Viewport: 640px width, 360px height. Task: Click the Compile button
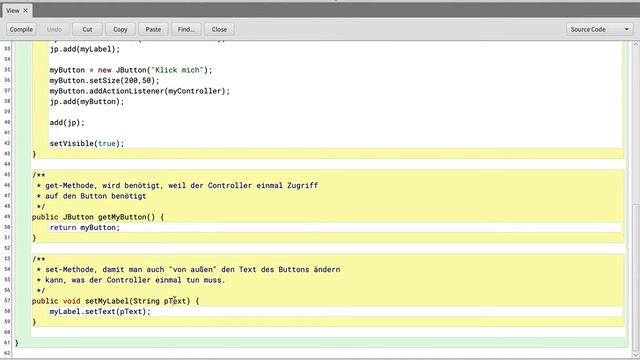[x=21, y=29]
